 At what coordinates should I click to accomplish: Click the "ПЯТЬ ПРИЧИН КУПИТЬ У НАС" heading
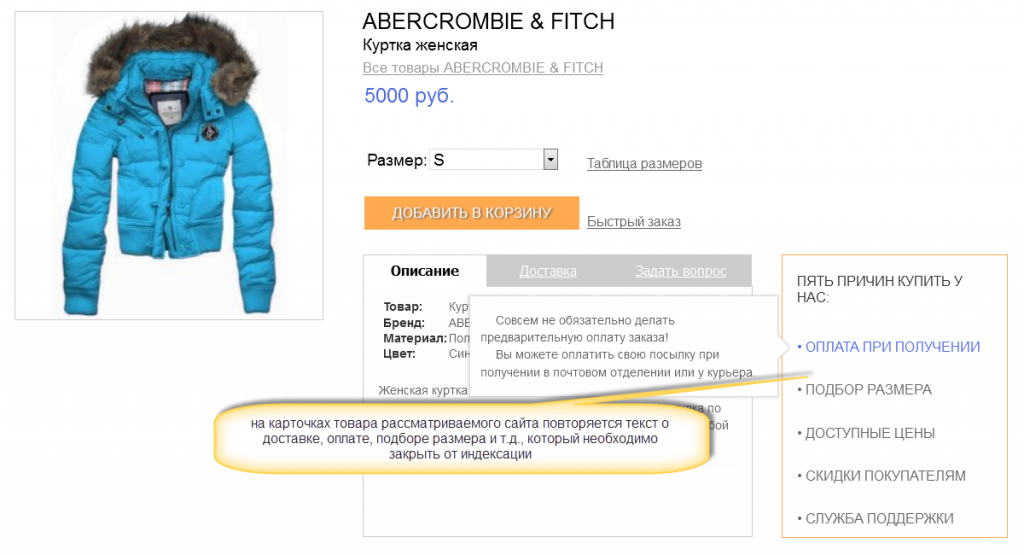pos(879,289)
